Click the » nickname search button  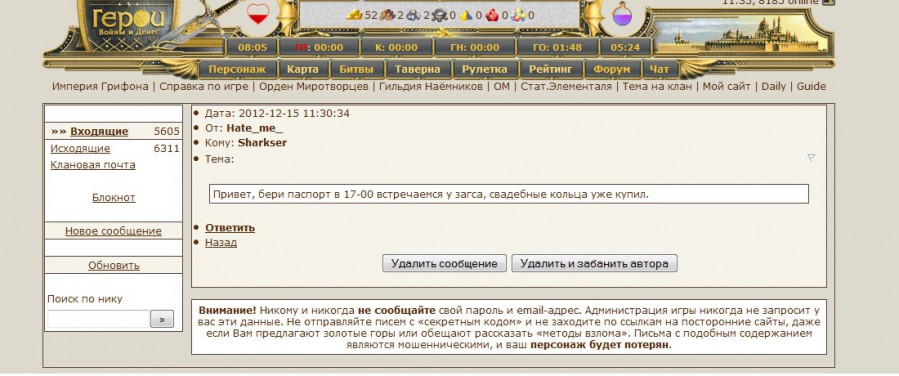coord(162,319)
